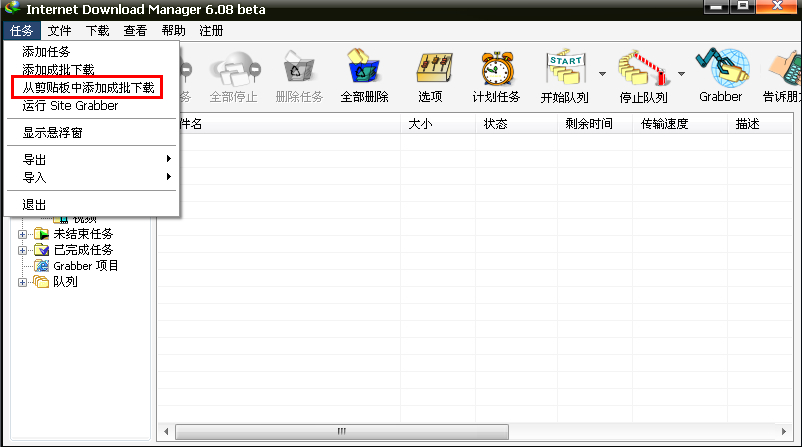Click the 告诉朋友 phone icon
The width and height of the screenshot is (802, 447).
[x=782, y=77]
